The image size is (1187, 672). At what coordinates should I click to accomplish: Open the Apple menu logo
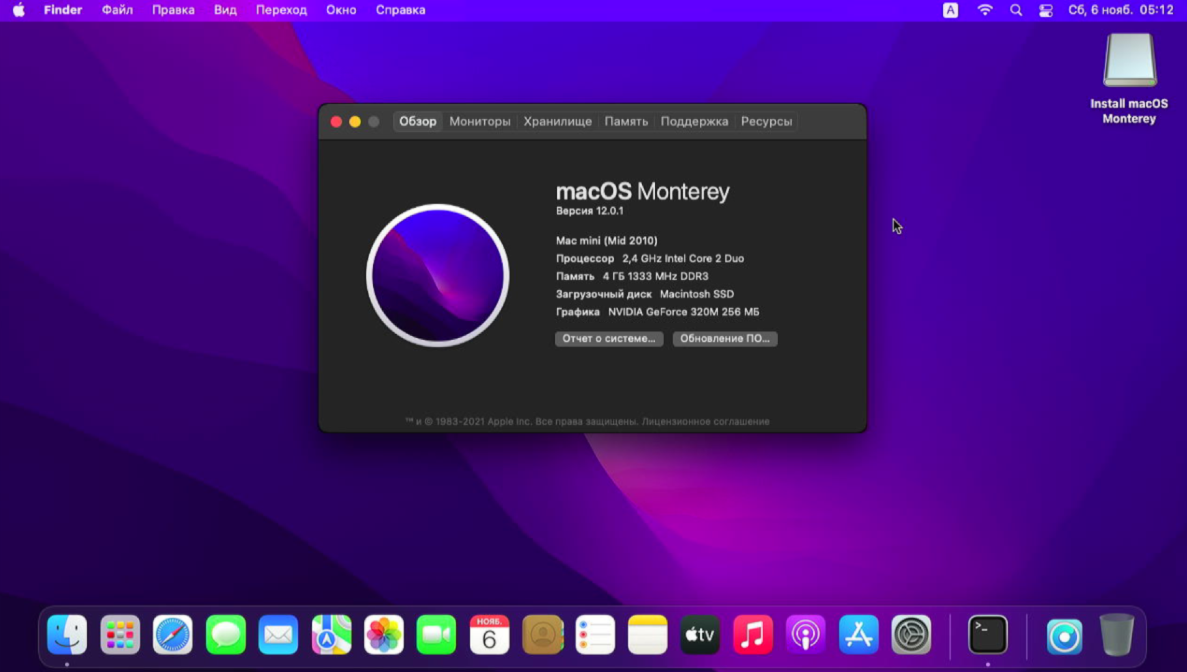point(19,10)
